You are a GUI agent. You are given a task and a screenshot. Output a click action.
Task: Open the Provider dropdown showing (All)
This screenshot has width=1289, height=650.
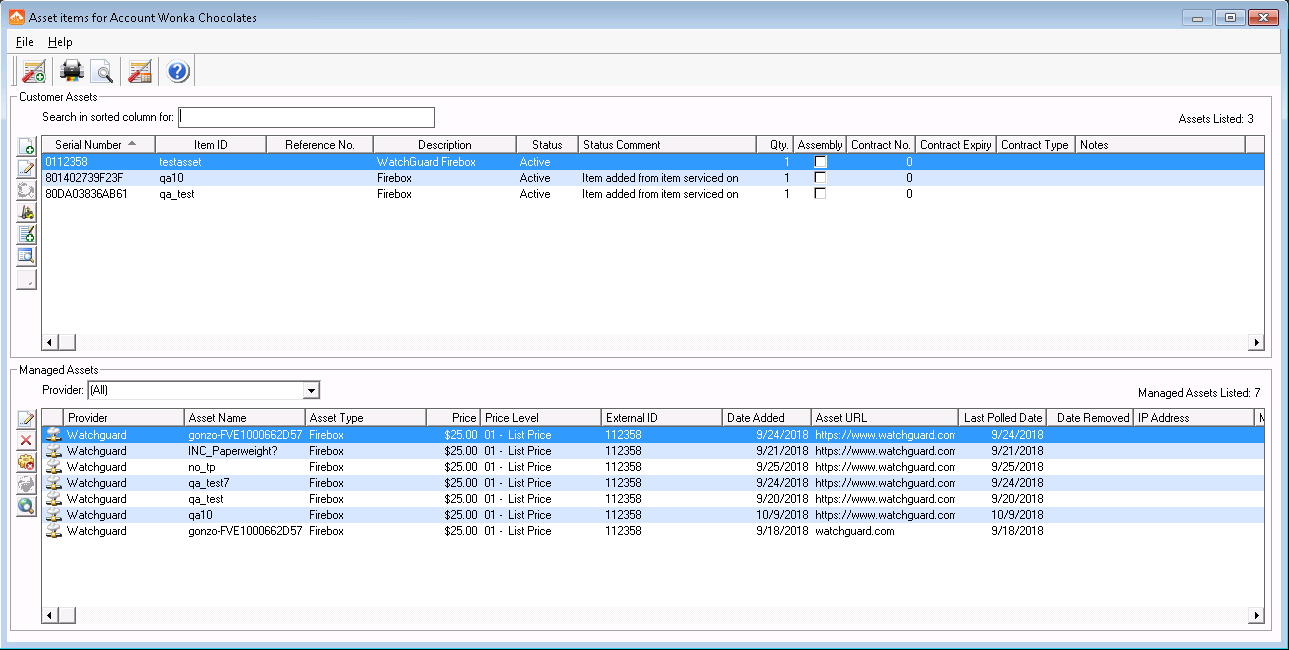pos(311,389)
